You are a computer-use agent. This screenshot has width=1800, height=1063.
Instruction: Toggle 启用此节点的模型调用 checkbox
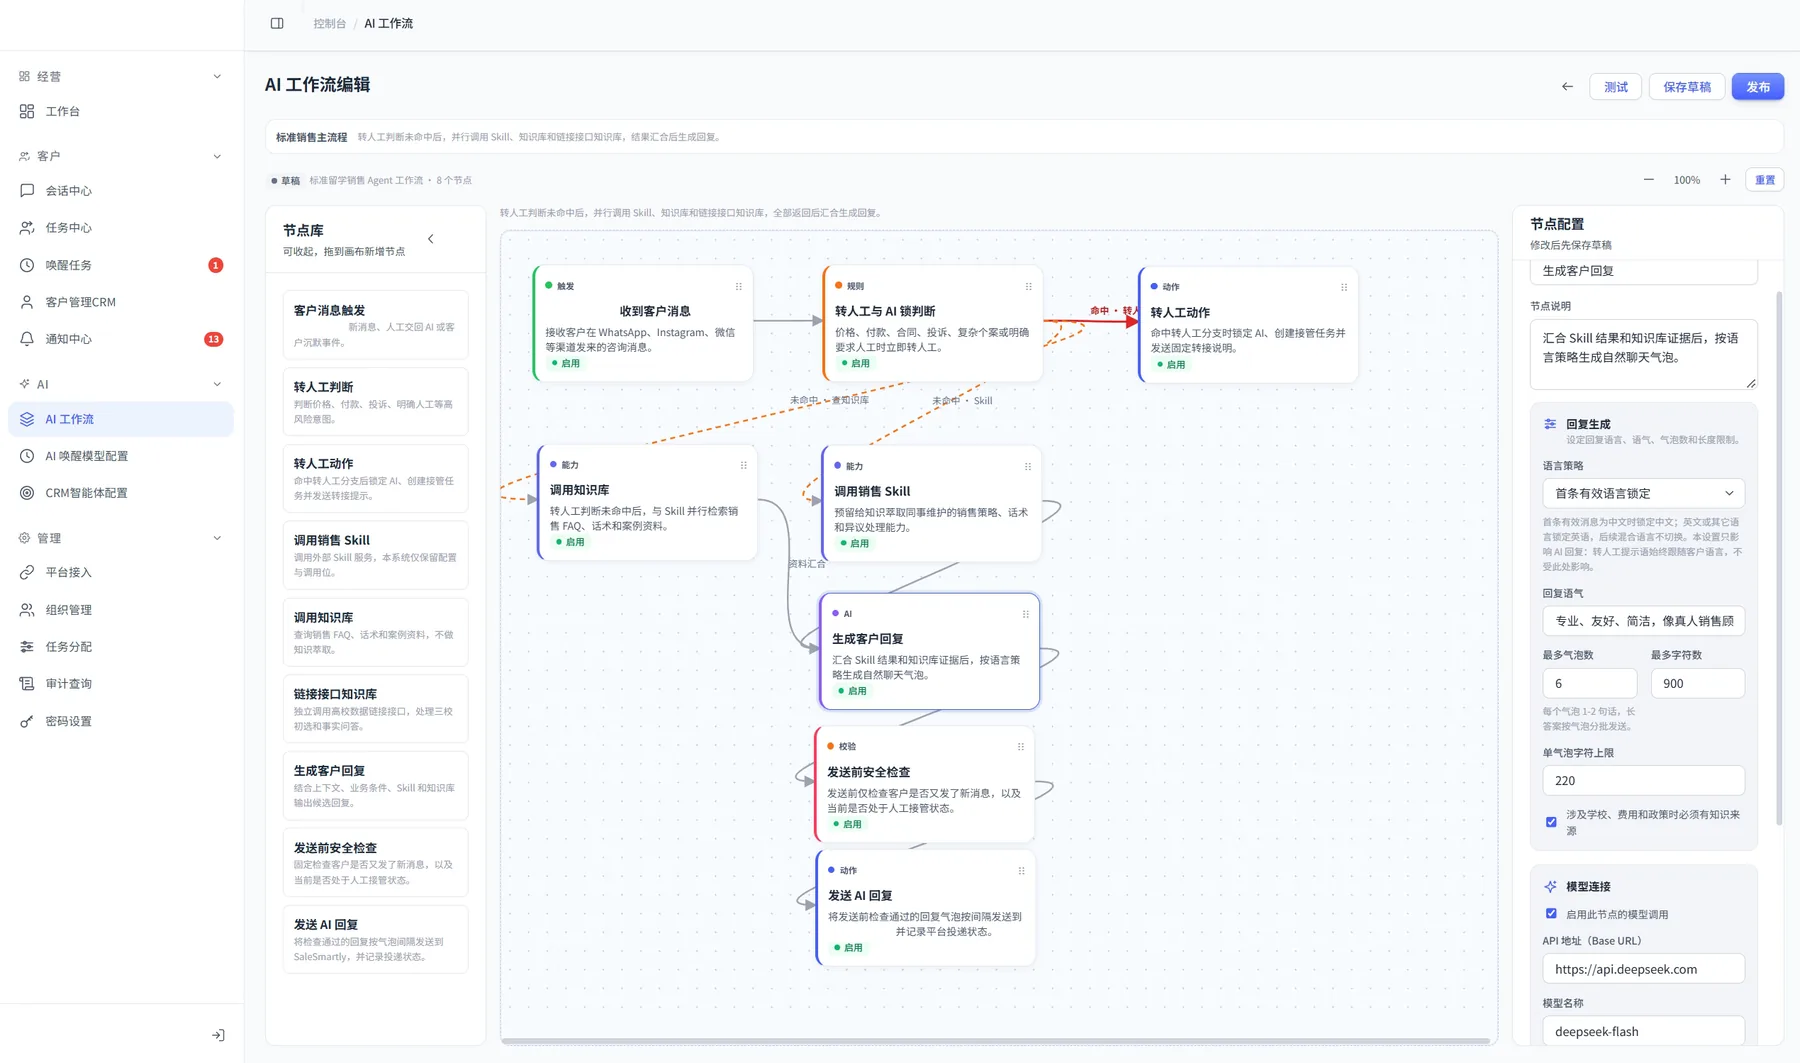pyautogui.click(x=1551, y=913)
